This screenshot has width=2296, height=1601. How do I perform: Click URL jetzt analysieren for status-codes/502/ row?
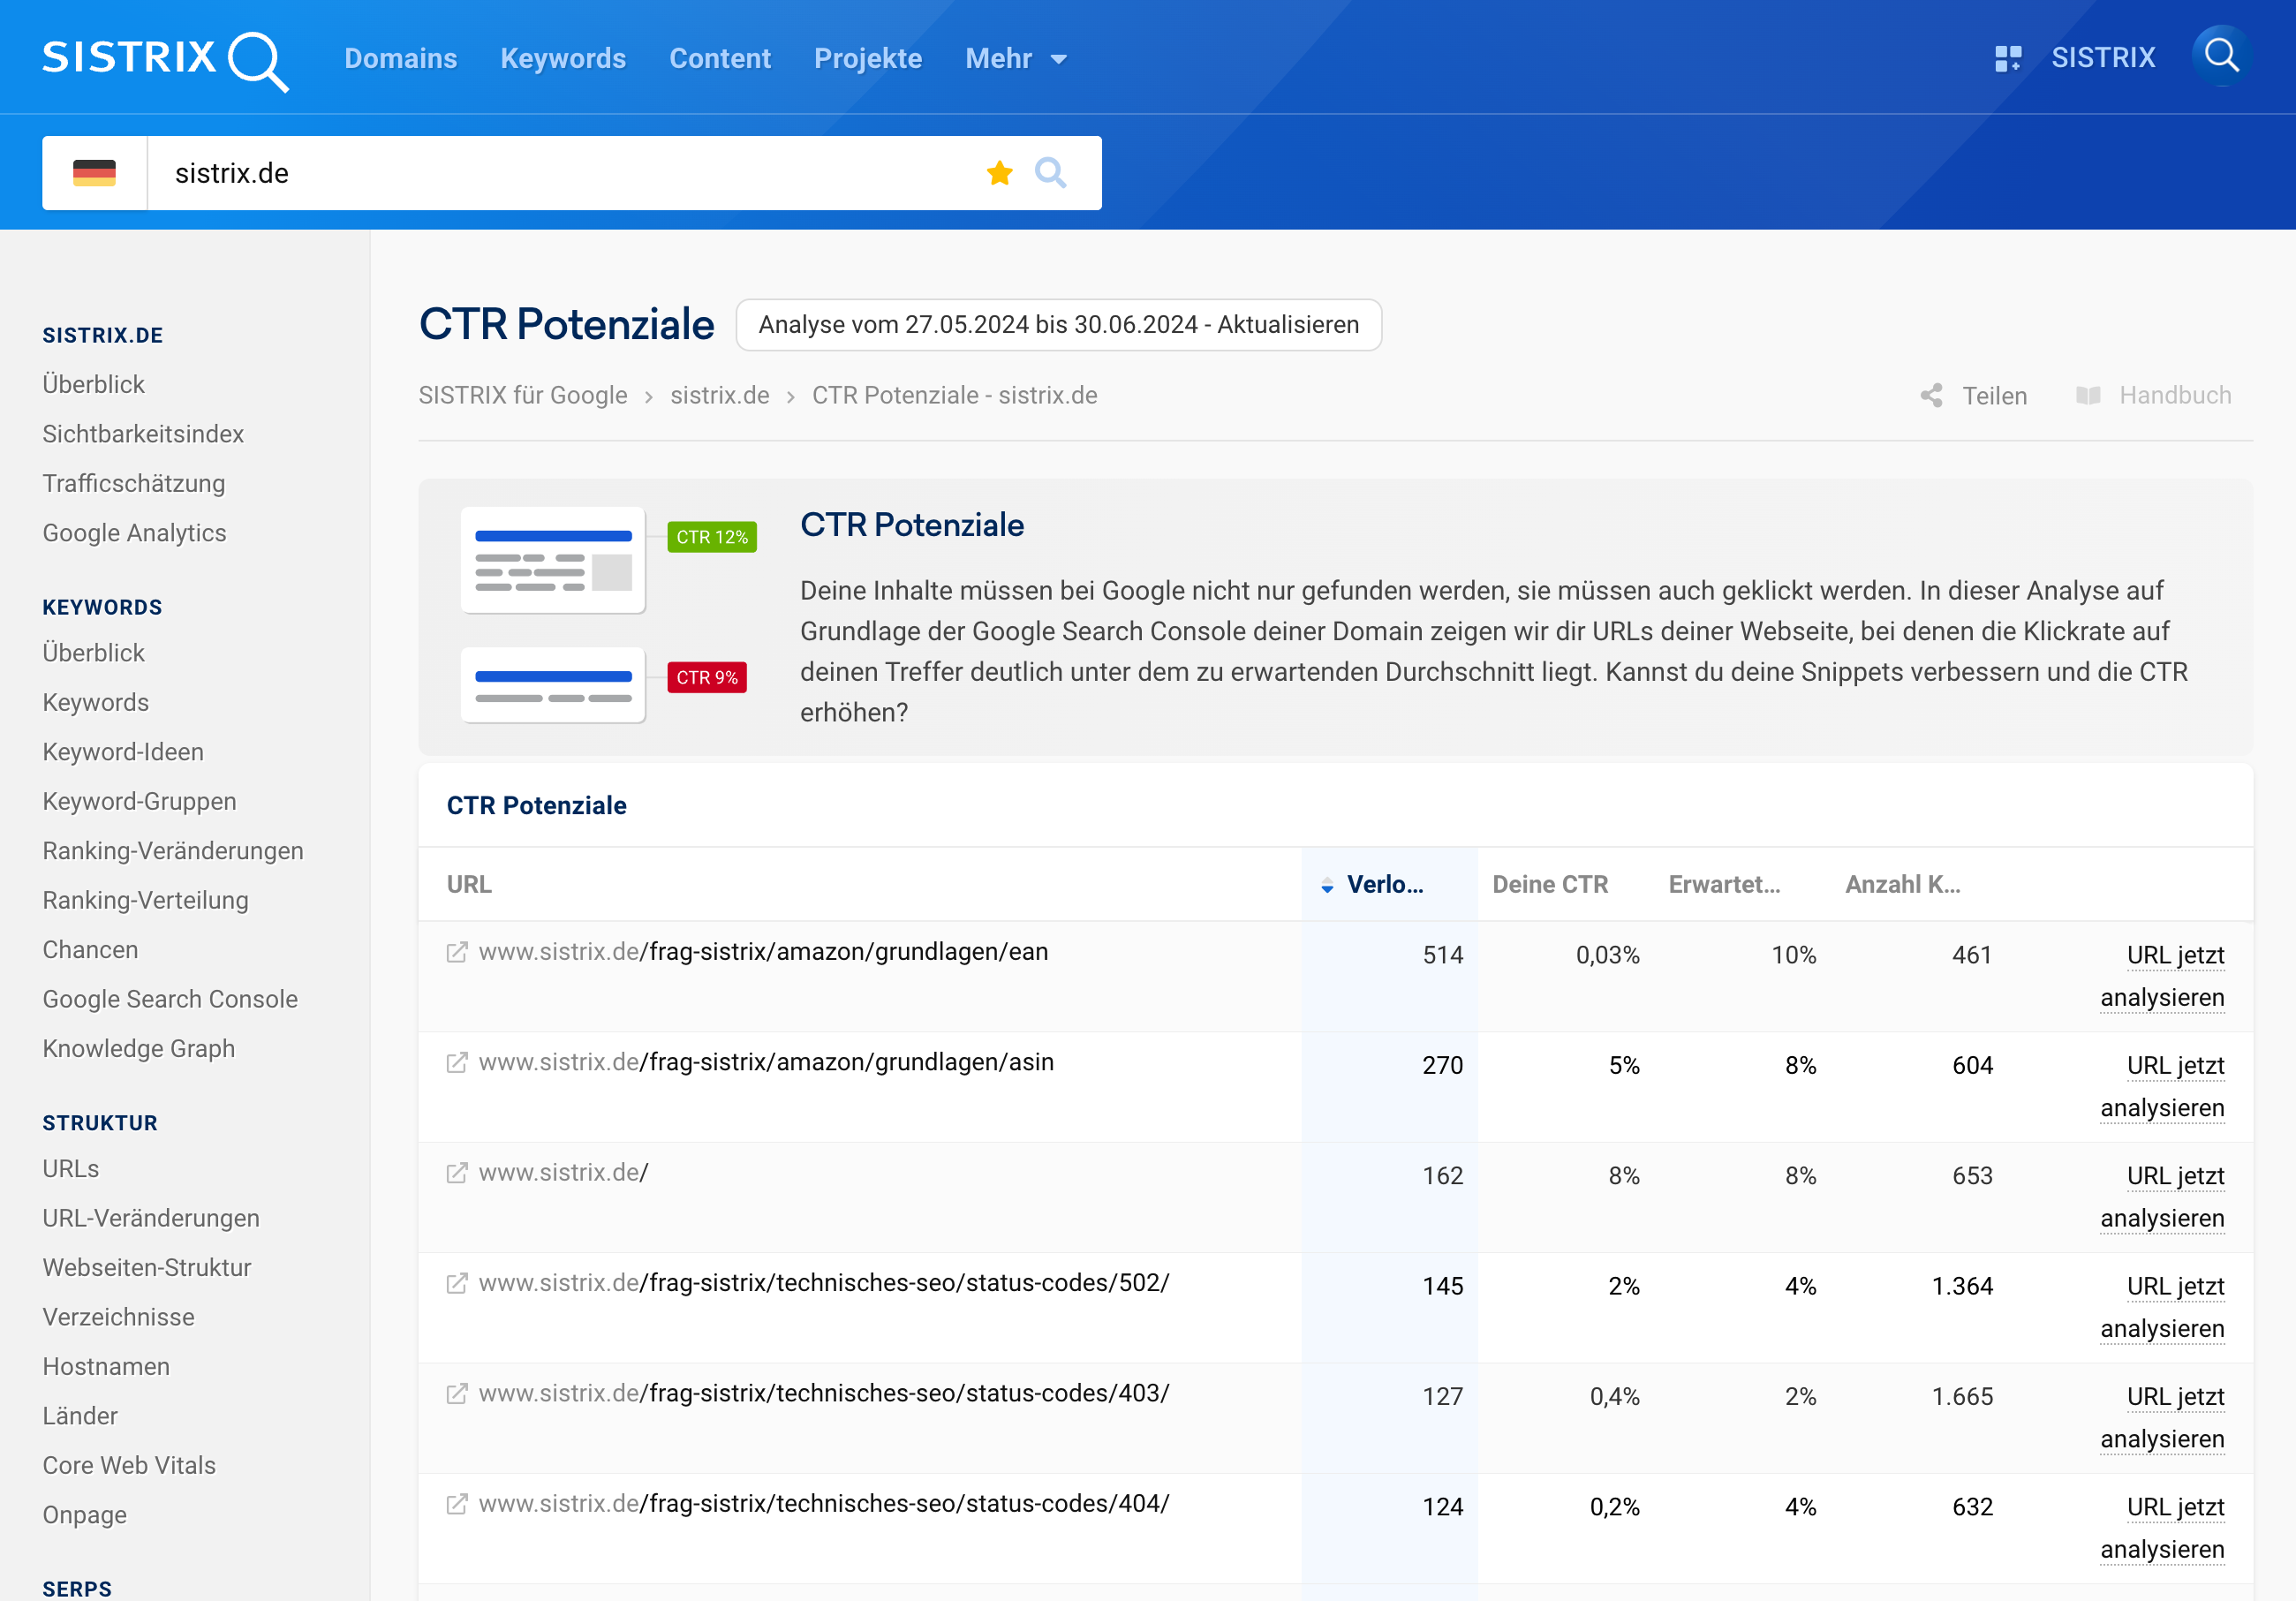click(x=2162, y=1308)
